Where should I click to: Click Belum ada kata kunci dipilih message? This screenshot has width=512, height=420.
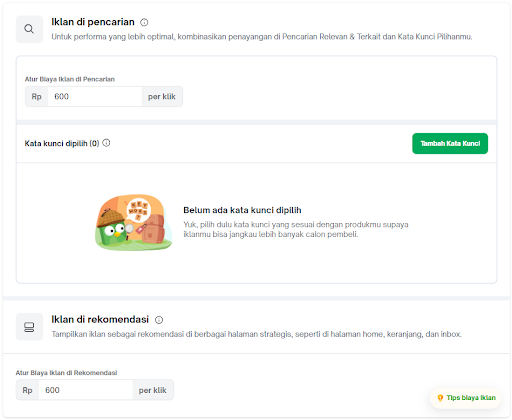(242, 210)
